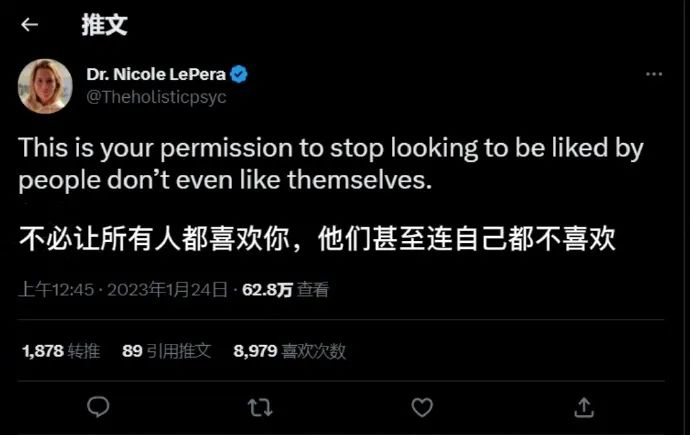Go back using the left arrow
The image size is (690, 435).
click(29, 25)
